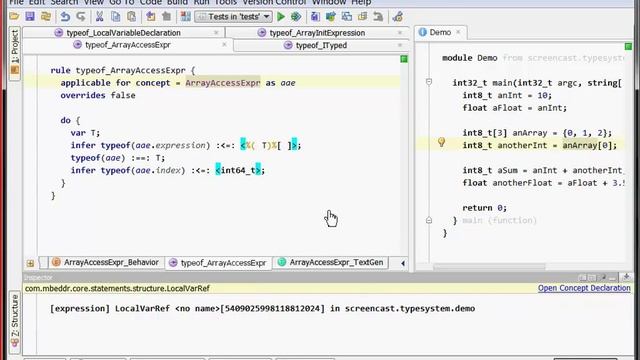Paste with the clipboard toolbar icon

tap(131, 16)
